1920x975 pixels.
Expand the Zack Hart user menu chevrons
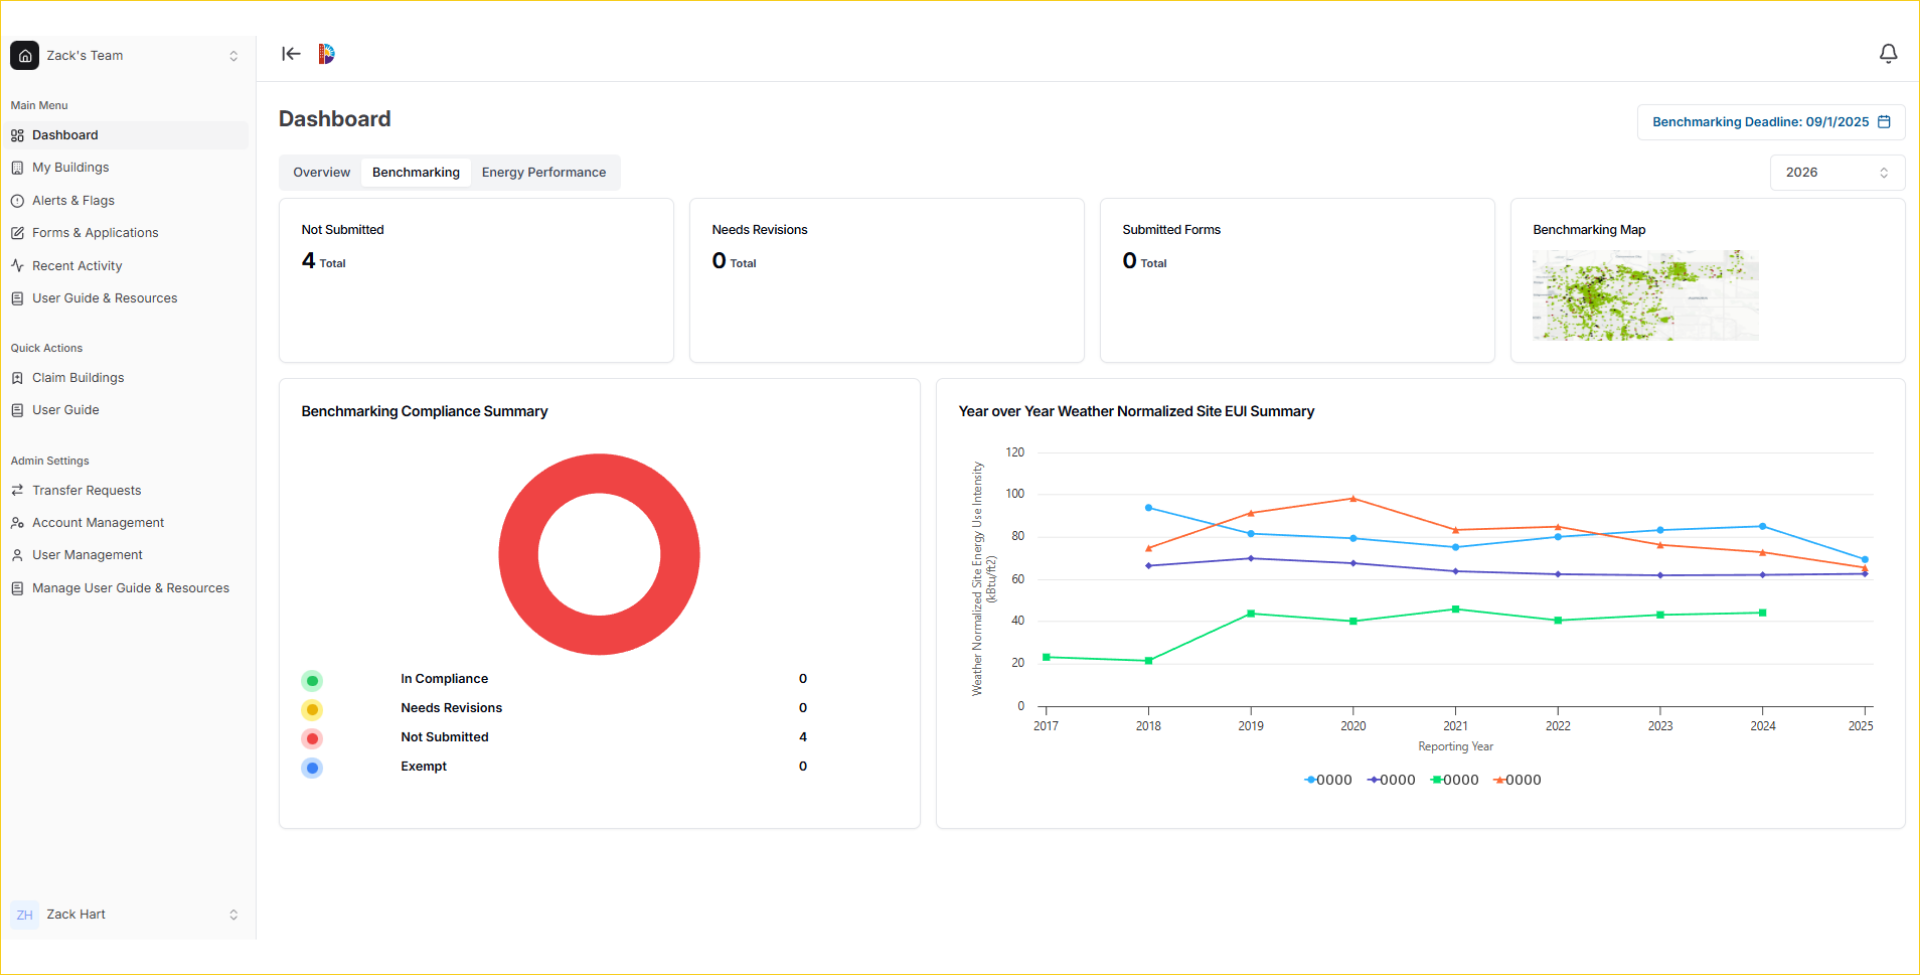coord(234,915)
